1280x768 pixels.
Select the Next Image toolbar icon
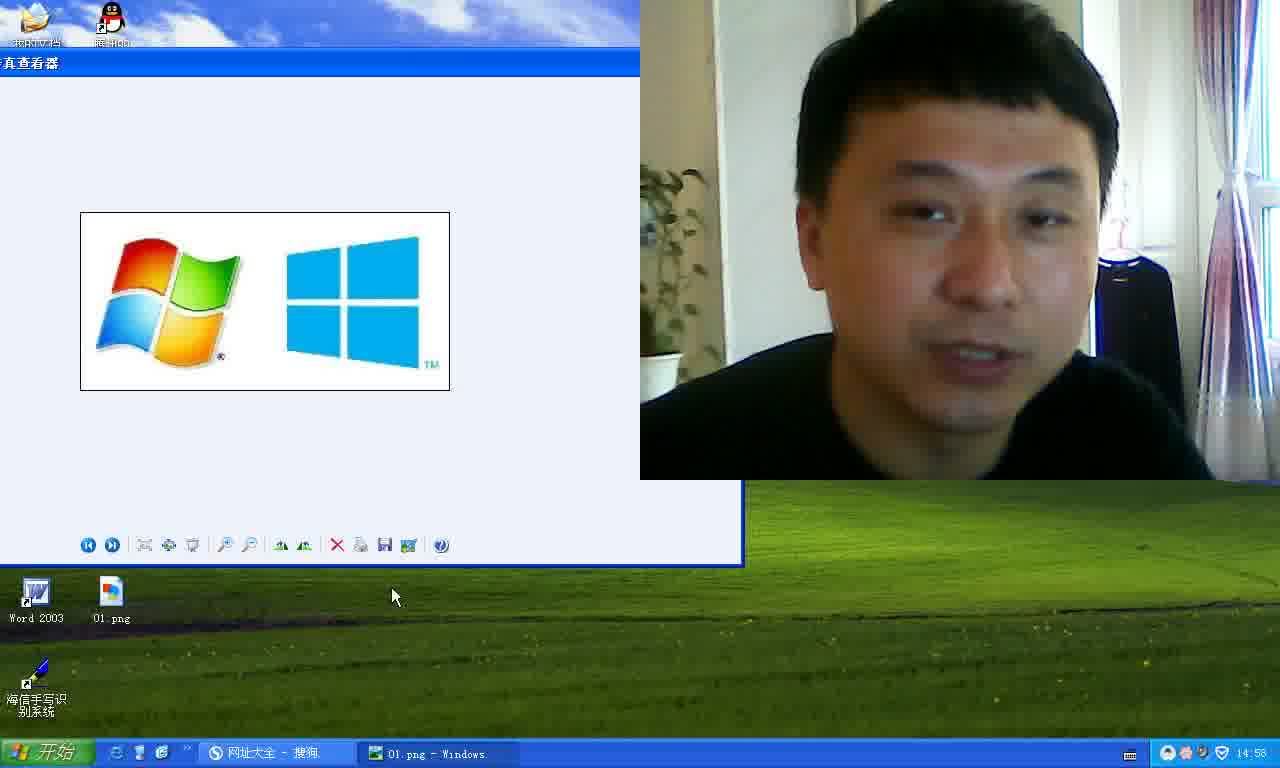click(112, 545)
